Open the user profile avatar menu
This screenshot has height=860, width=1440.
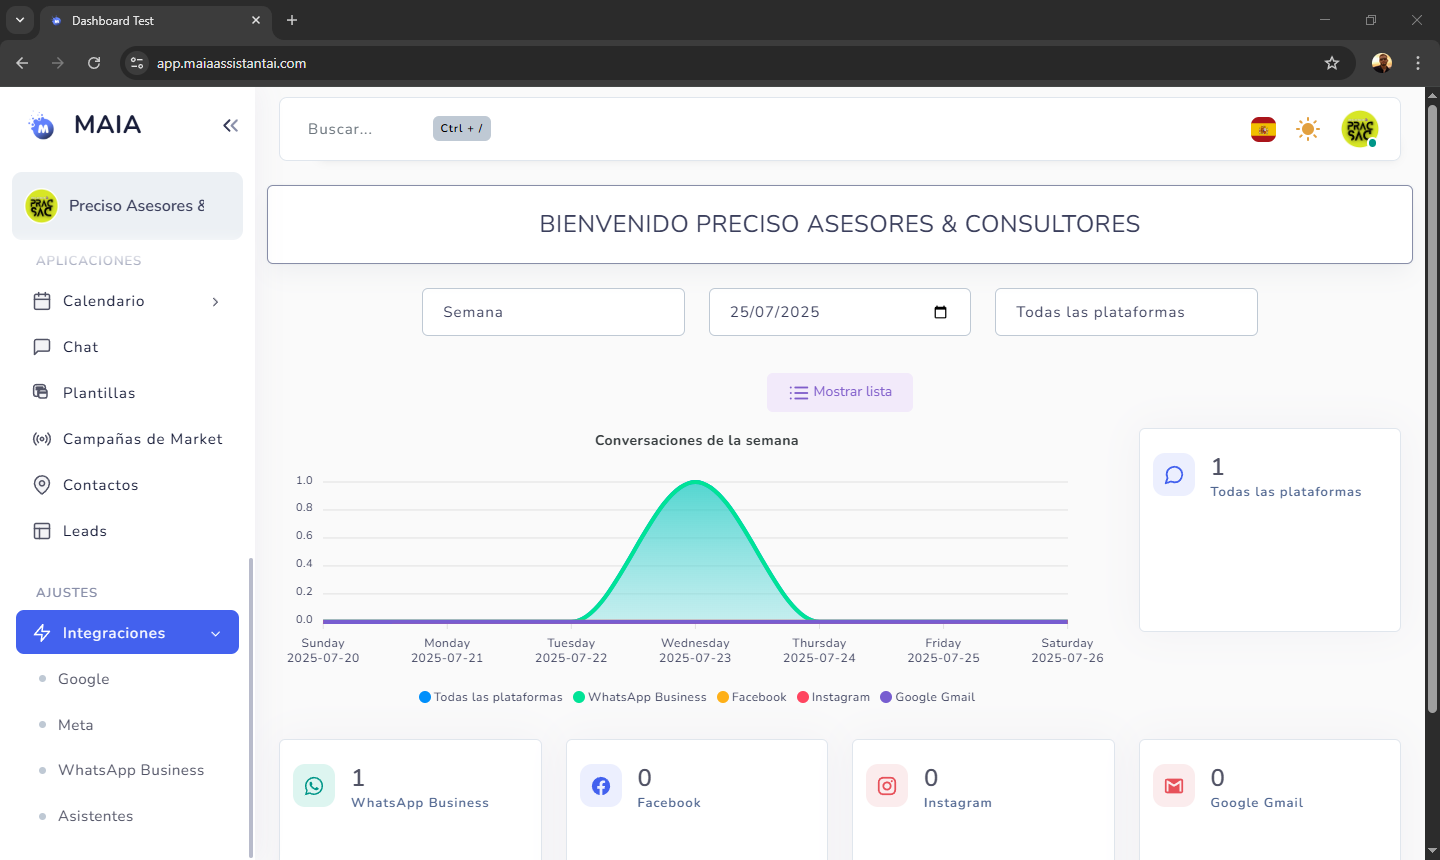click(x=1359, y=129)
